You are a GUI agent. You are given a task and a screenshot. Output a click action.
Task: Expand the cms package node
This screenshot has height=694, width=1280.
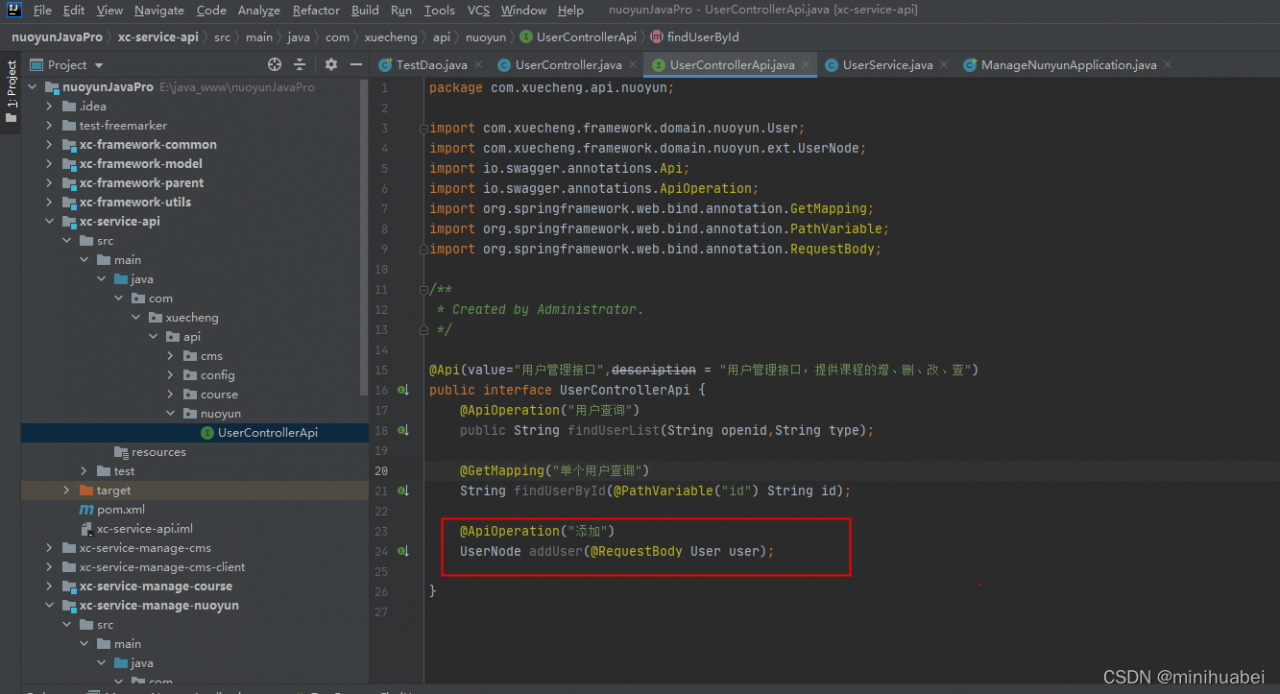pyautogui.click(x=170, y=356)
